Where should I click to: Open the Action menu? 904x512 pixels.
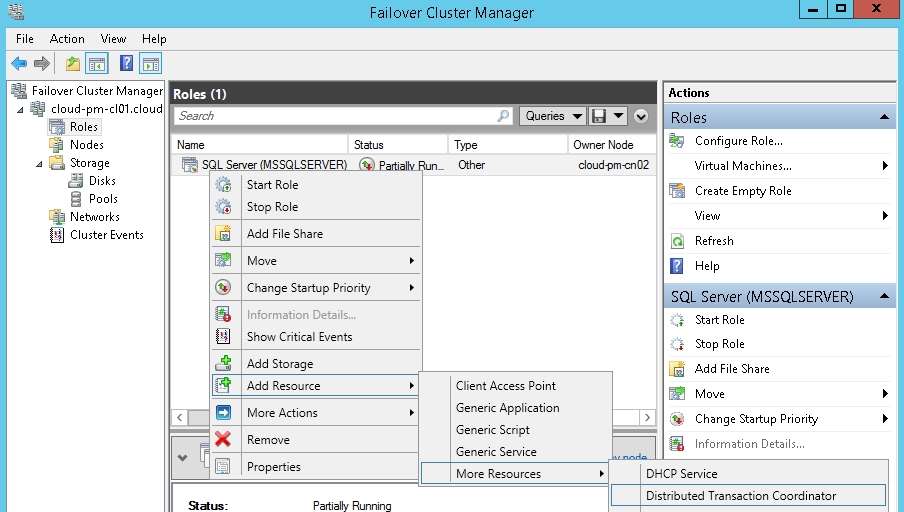[67, 39]
